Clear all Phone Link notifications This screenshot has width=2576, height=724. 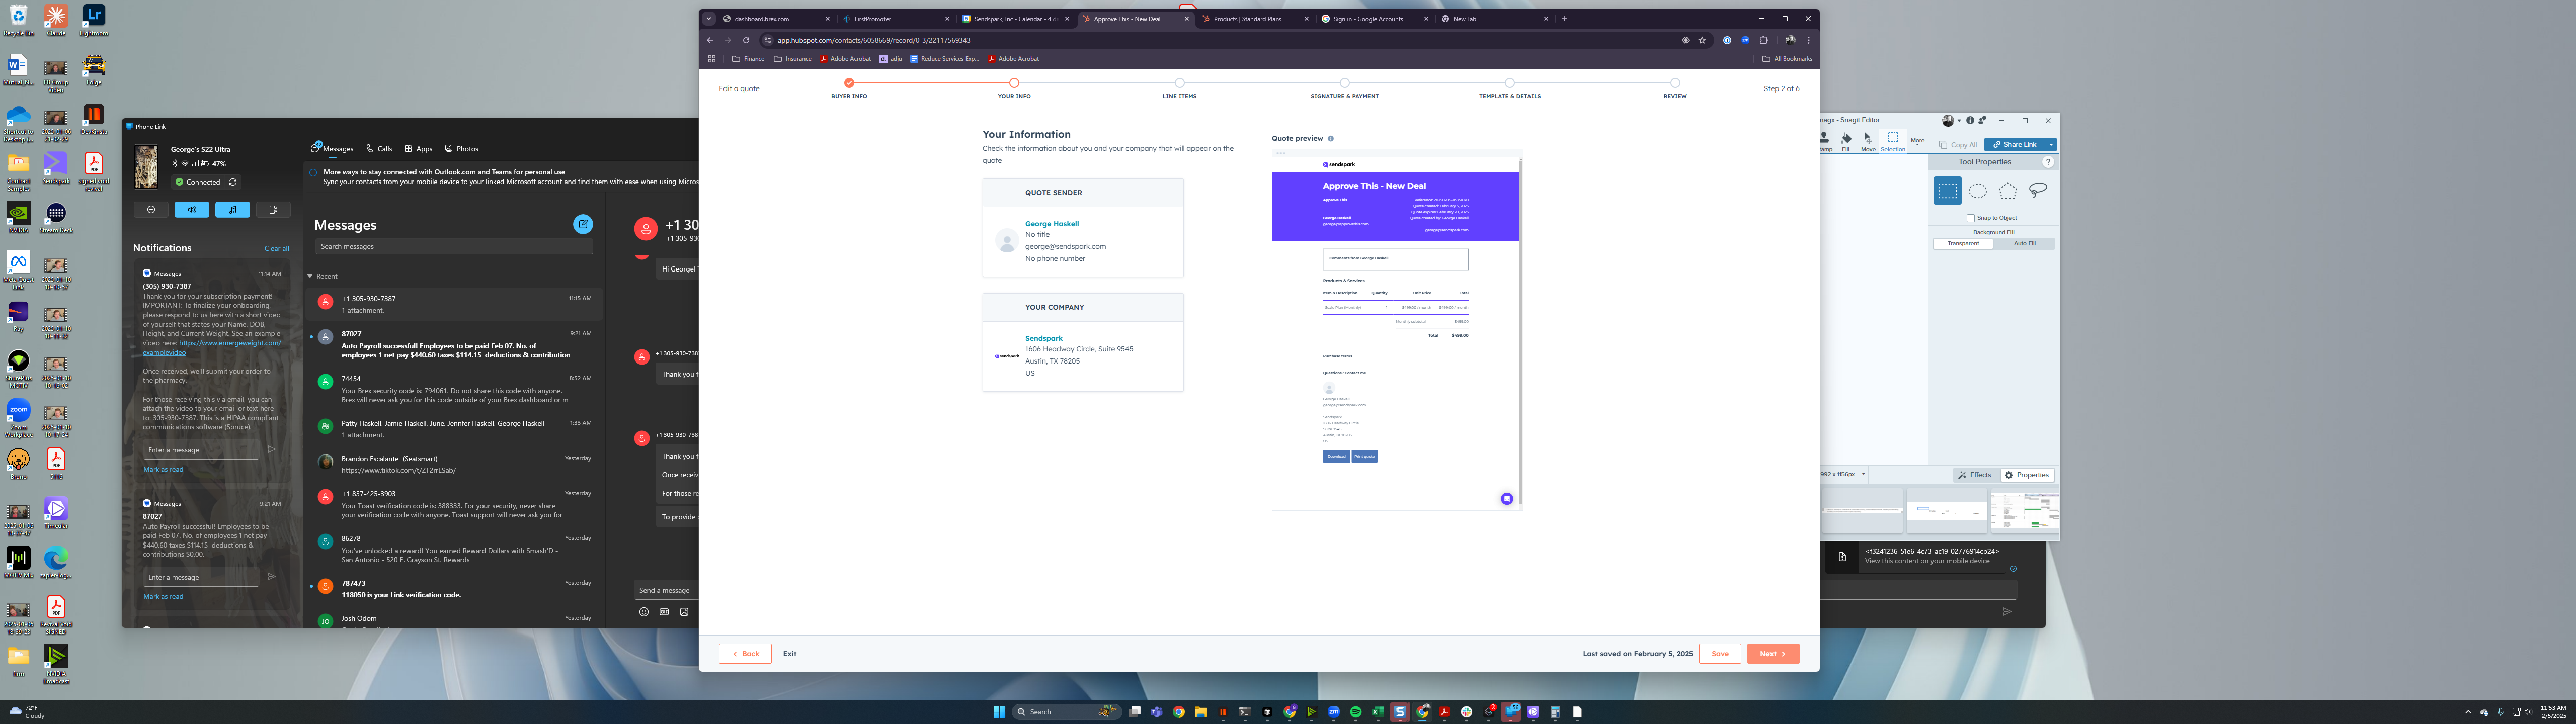(x=277, y=248)
